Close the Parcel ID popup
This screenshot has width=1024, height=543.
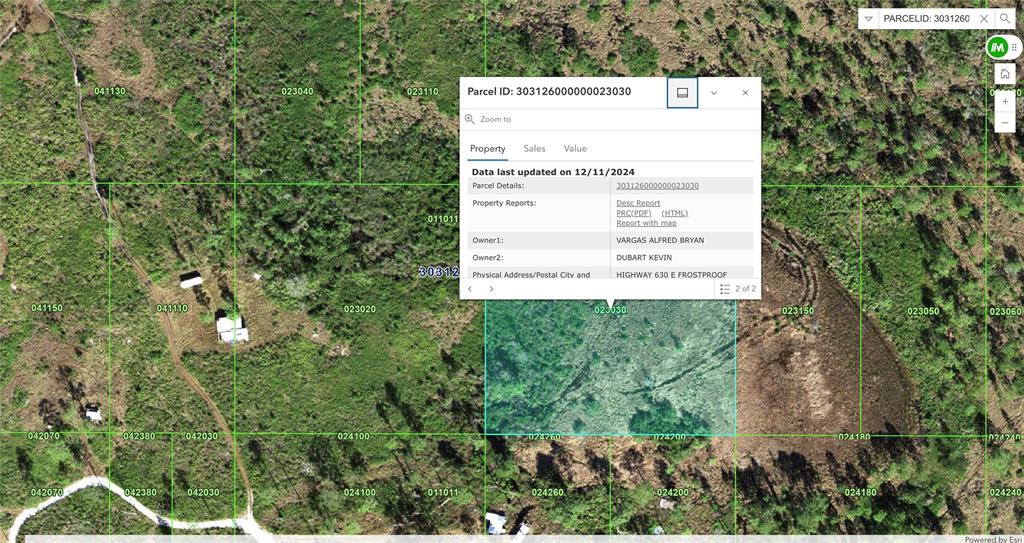click(745, 92)
